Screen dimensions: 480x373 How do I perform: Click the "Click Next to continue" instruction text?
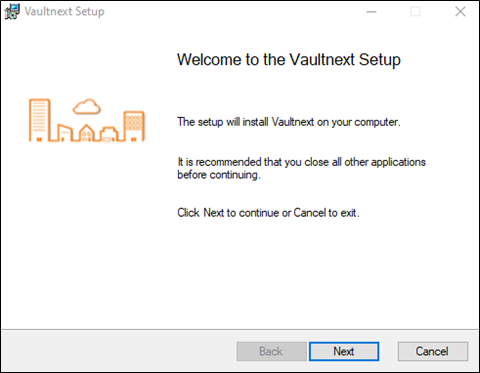coord(268,213)
